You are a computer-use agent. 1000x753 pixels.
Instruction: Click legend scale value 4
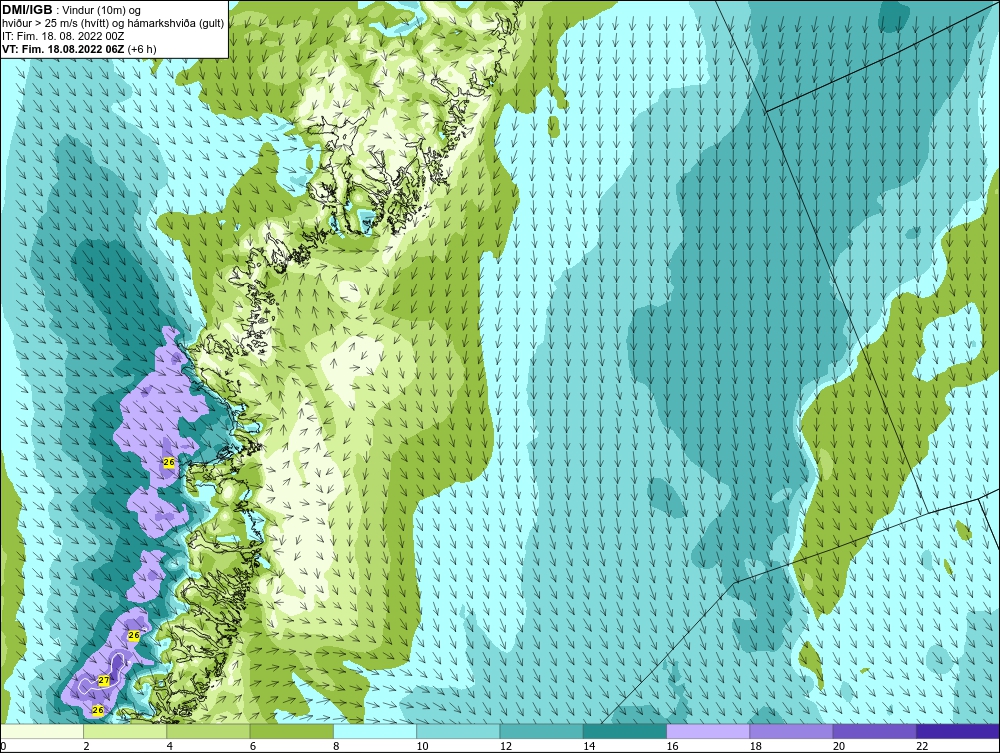pyautogui.click(x=170, y=747)
